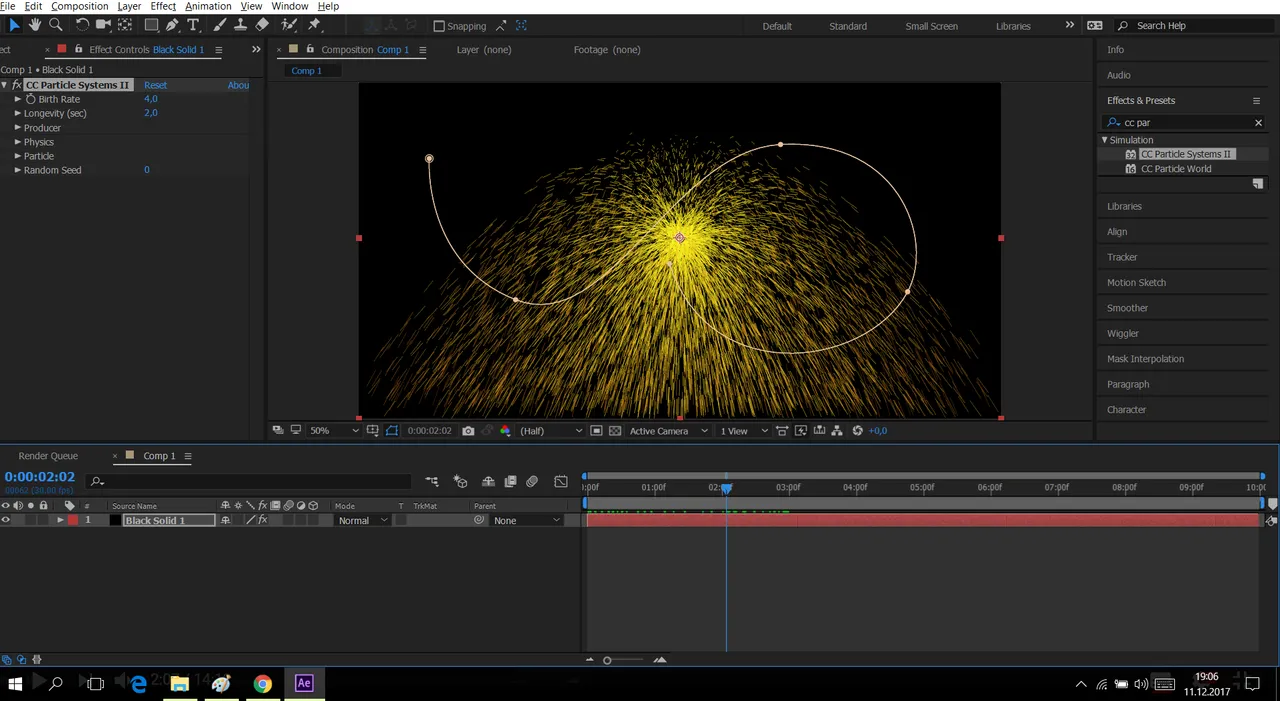The image size is (1280, 701).
Task: Toggle the CC Particle Systems II fx switch
Action: click(x=17, y=85)
